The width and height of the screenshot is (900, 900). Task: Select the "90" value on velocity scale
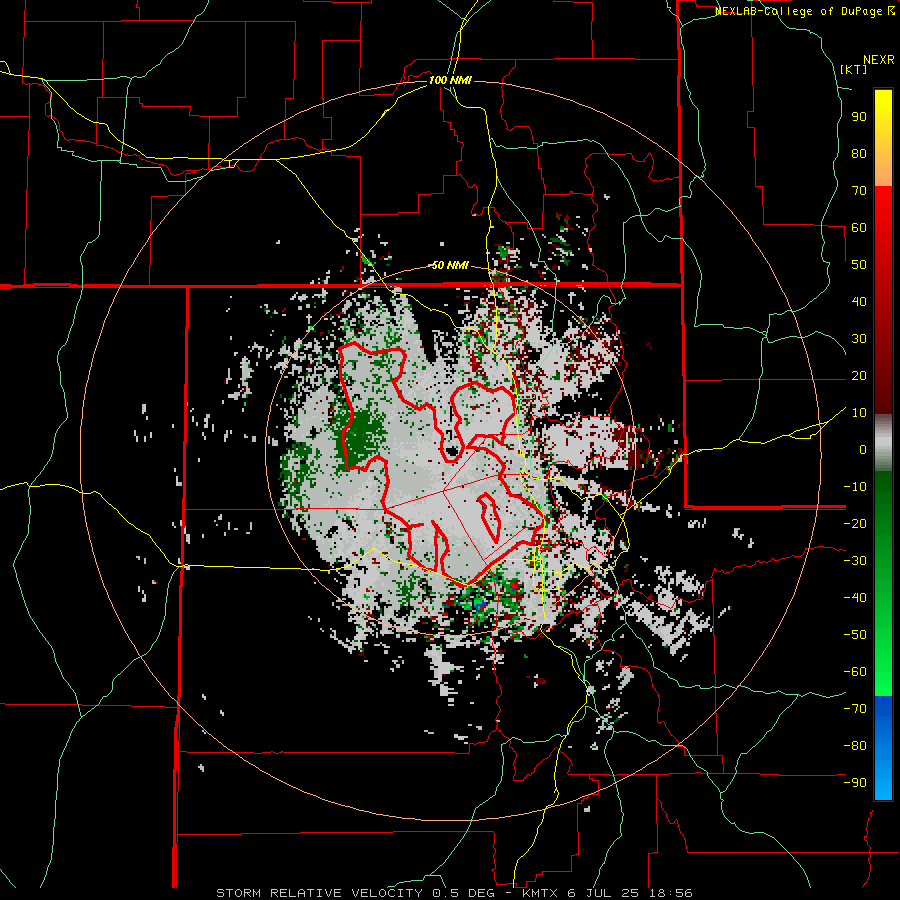[x=859, y=117]
